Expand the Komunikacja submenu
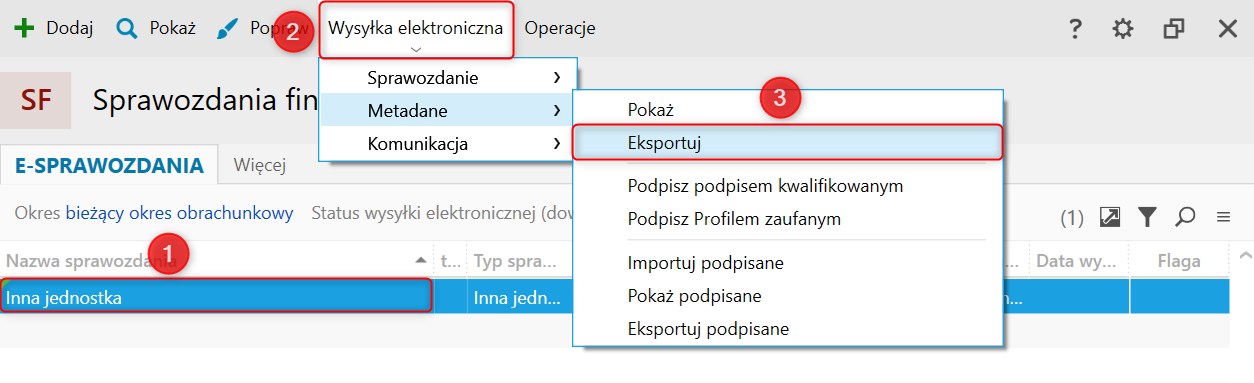 click(448, 143)
